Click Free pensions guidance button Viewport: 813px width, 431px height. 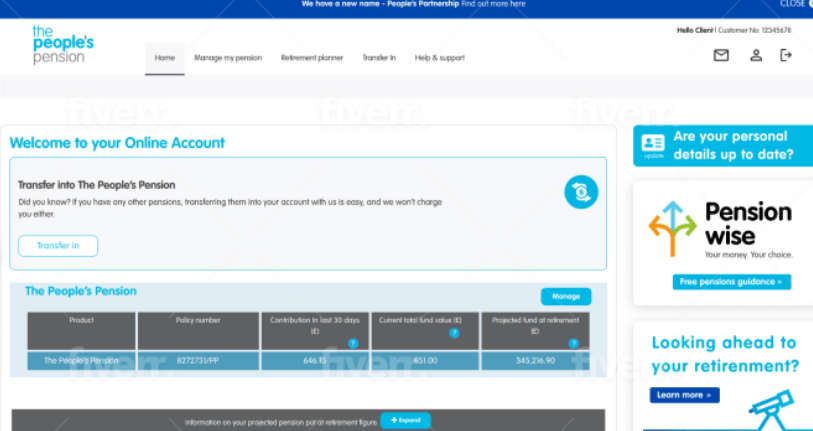click(732, 282)
